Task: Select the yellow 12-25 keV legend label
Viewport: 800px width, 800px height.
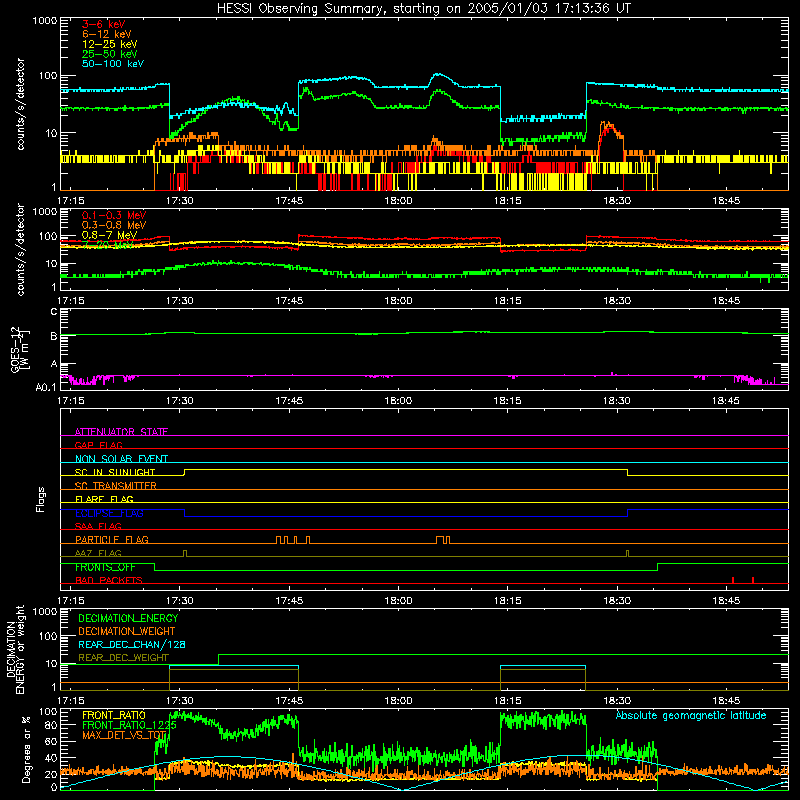Action: [109, 44]
